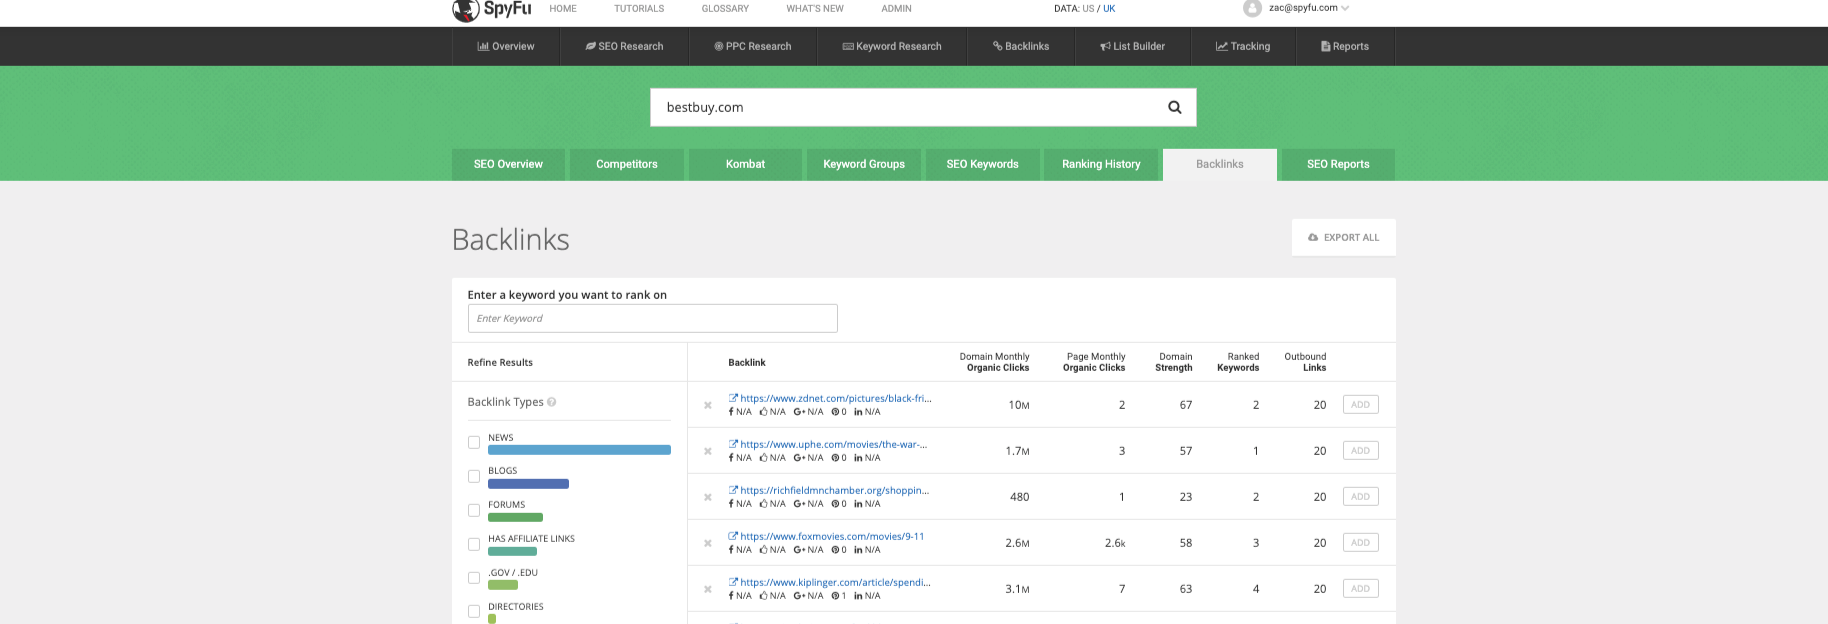Image resolution: width=1828 pixels, height=624 pixels.
Task: Switch to SEO Keywords tab
Action: click(x=983, y=164)
